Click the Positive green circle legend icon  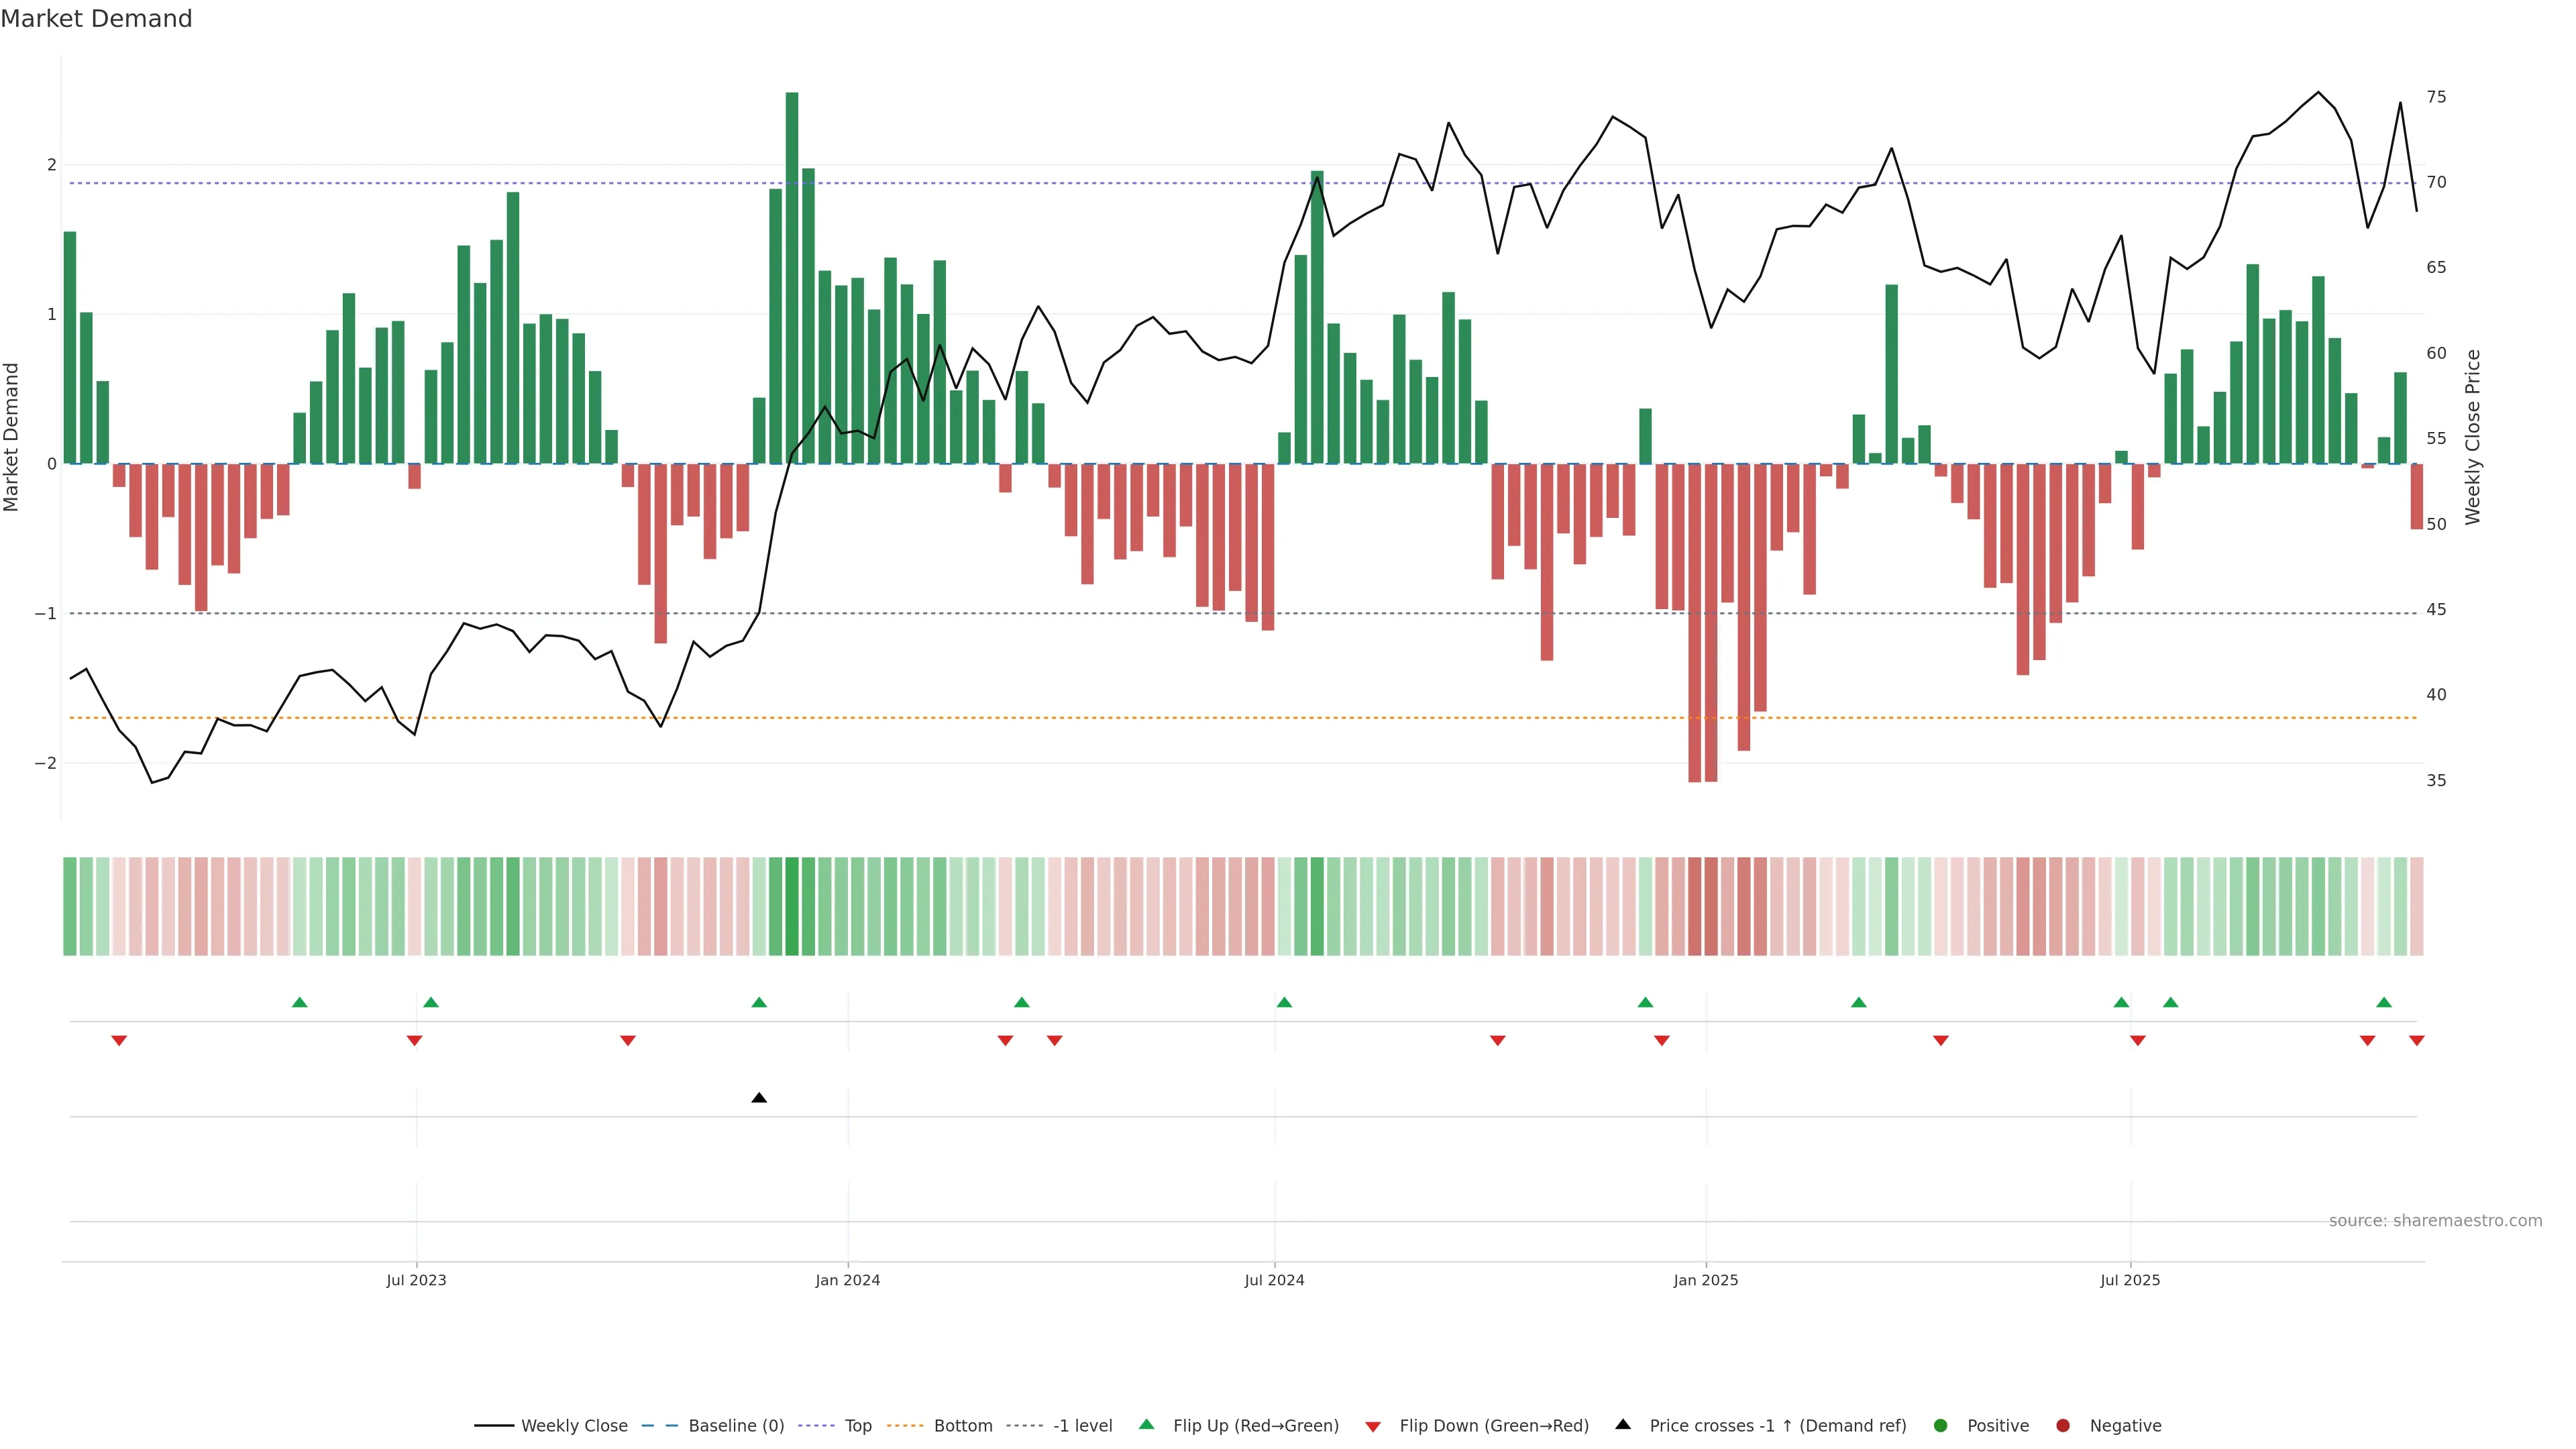tap(1941, 1425)
